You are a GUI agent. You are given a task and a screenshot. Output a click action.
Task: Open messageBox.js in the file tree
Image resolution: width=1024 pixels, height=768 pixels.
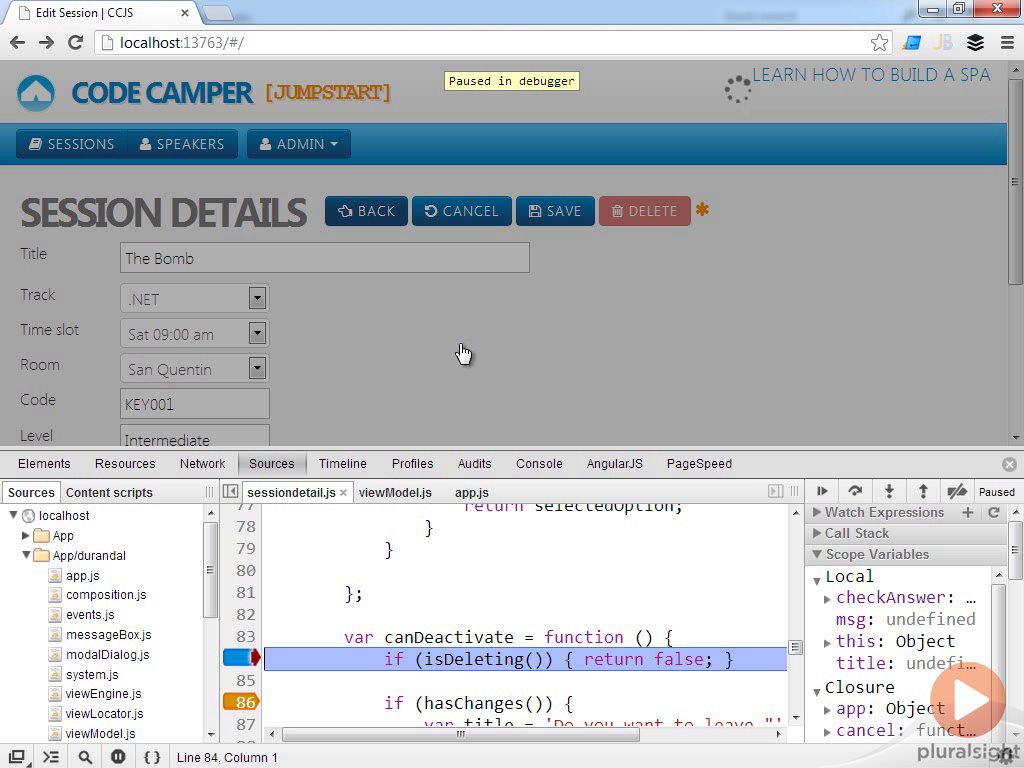(x=108, y=635)
